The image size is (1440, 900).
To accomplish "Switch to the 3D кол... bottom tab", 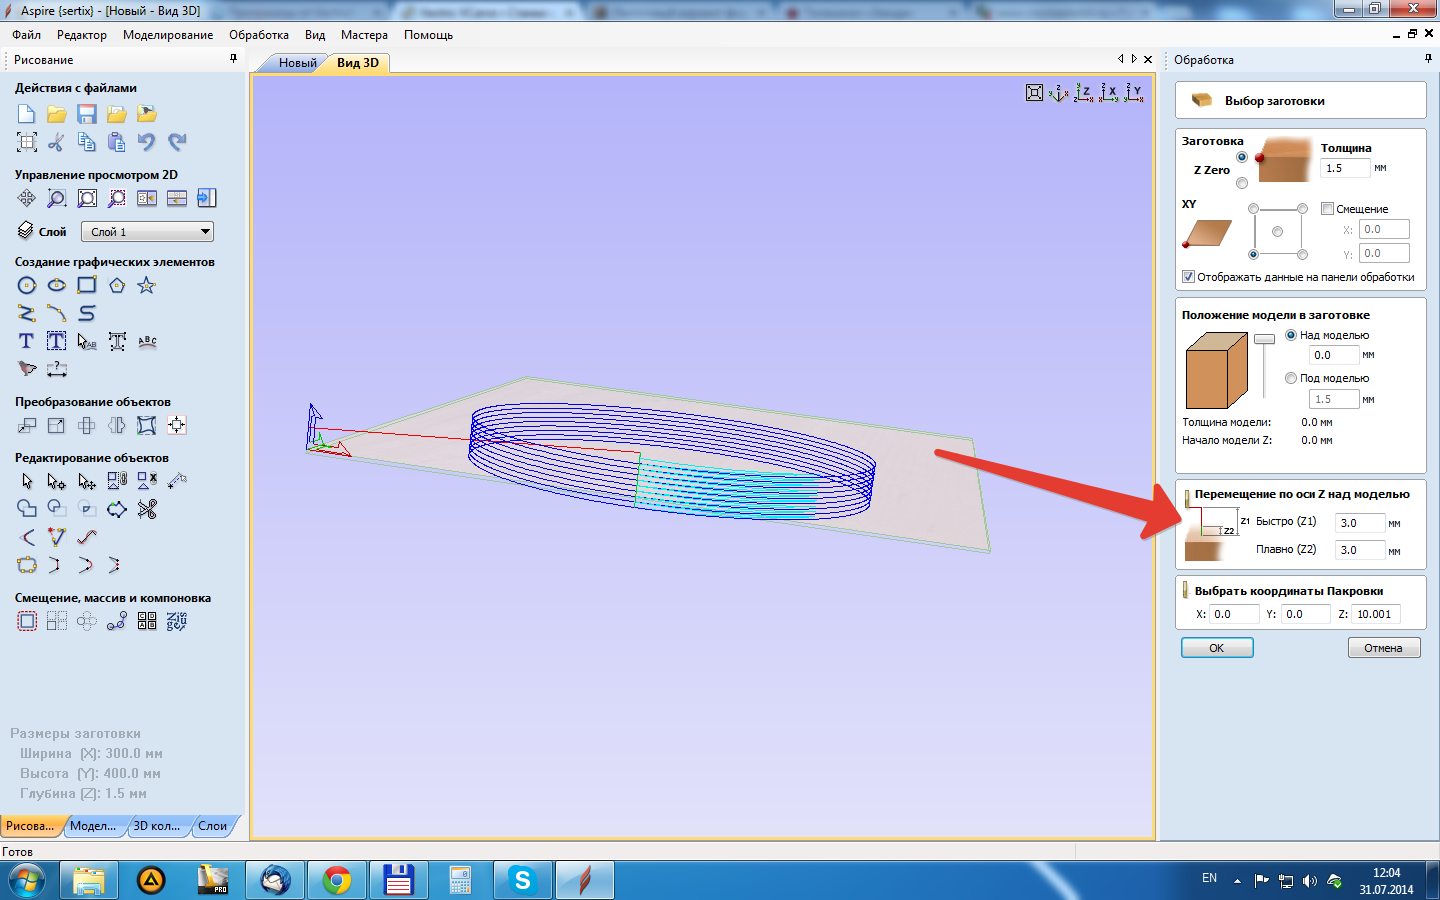I will [x=157, y=826].
